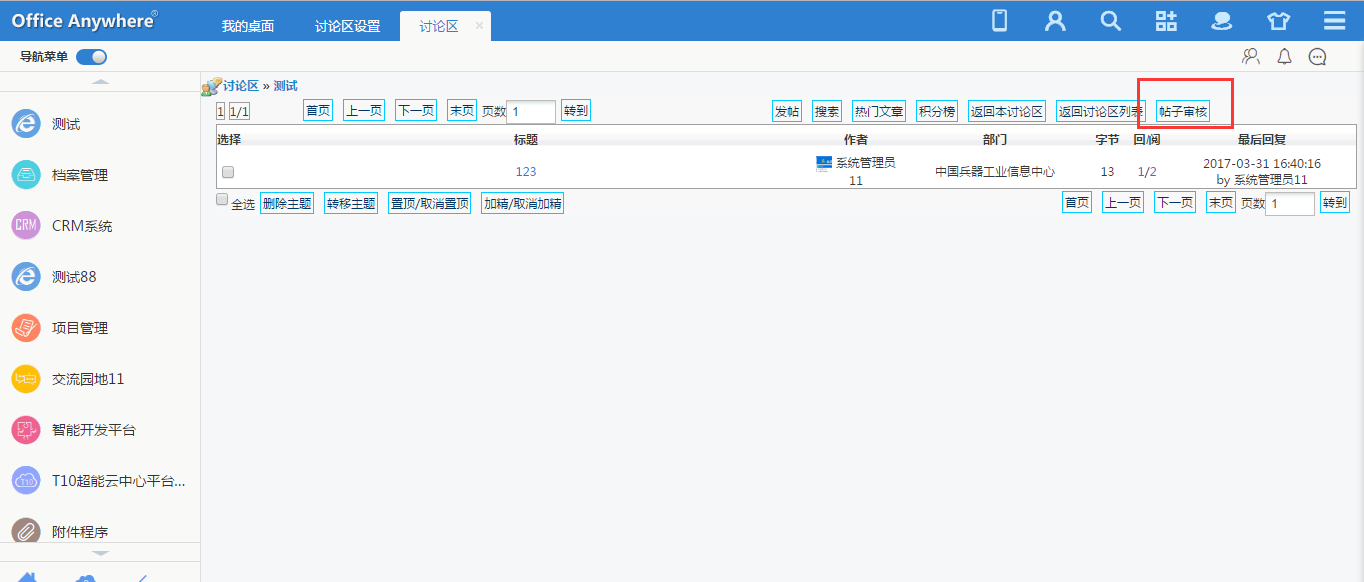Image resolution: width=1364 pixels, height=582 pixels.
Task: Open the user profile icon in header
Action: pos(1055,21)
